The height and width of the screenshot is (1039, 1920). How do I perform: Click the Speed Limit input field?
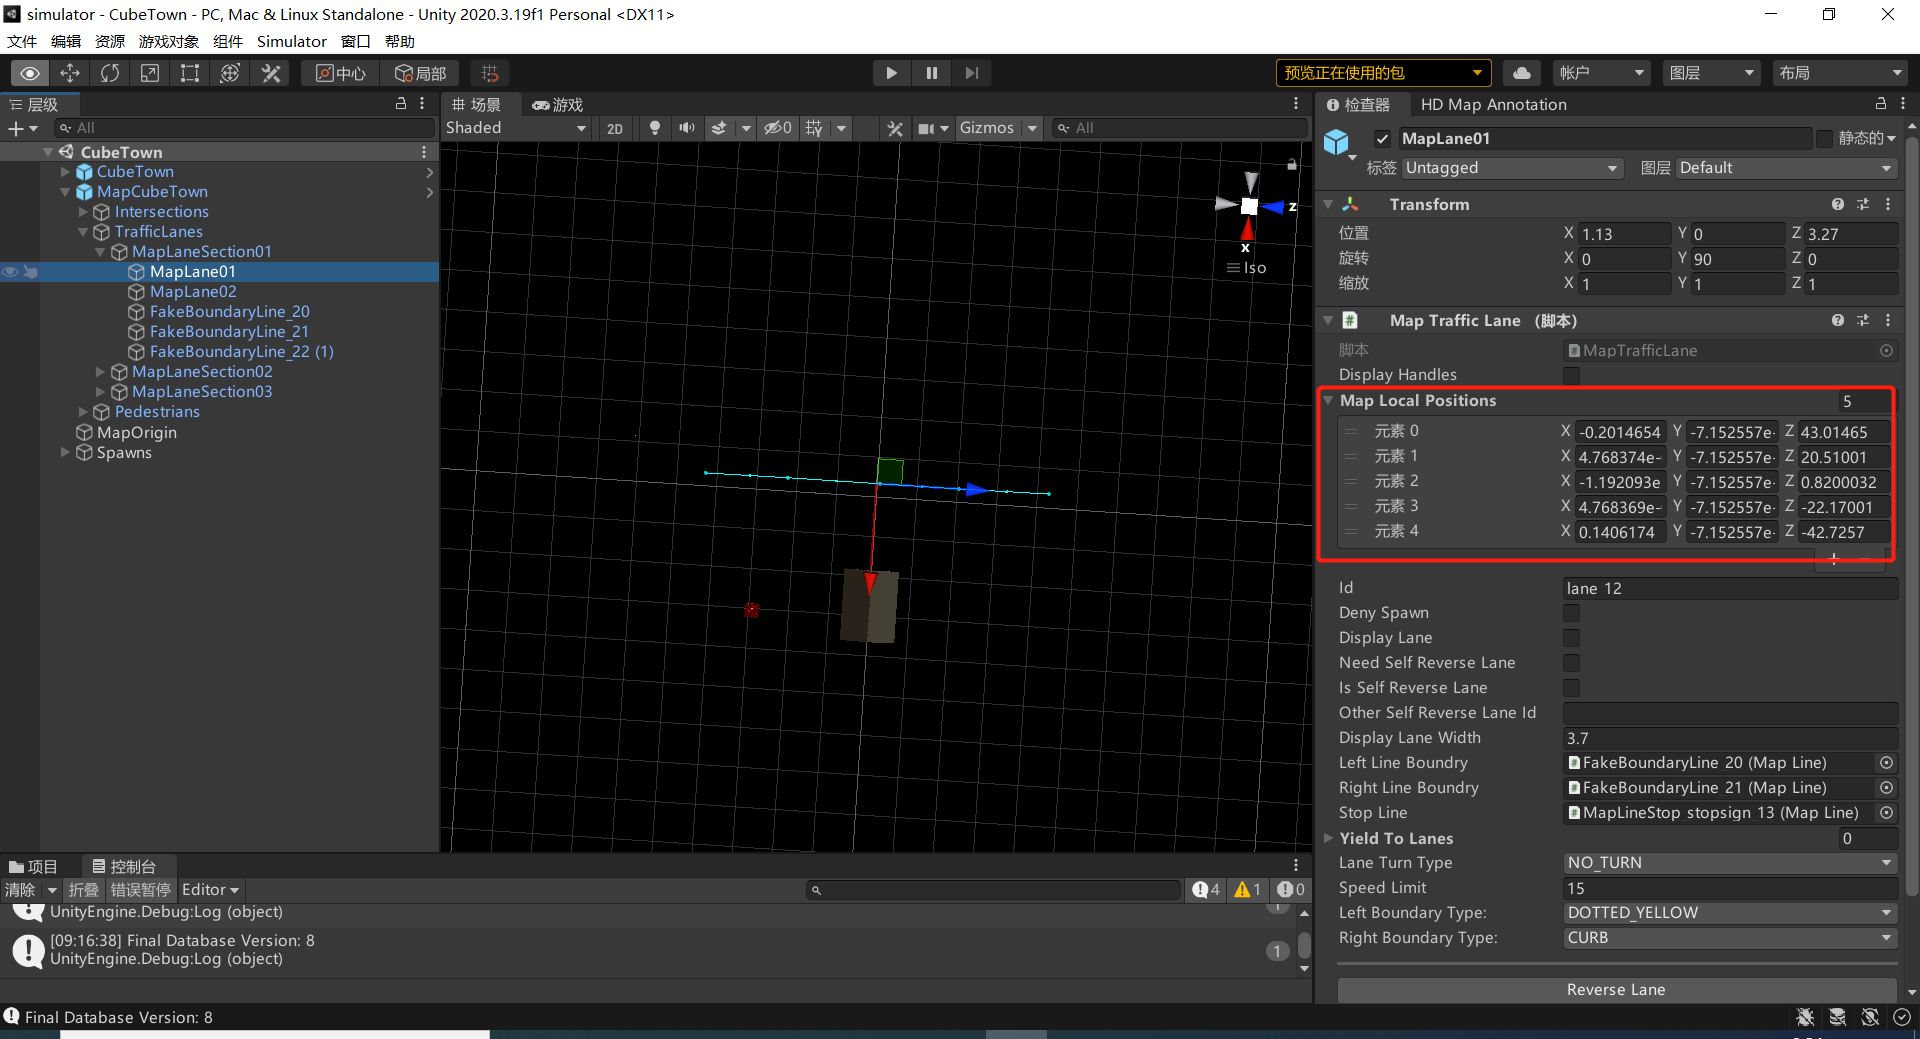tap(1729, 888)
